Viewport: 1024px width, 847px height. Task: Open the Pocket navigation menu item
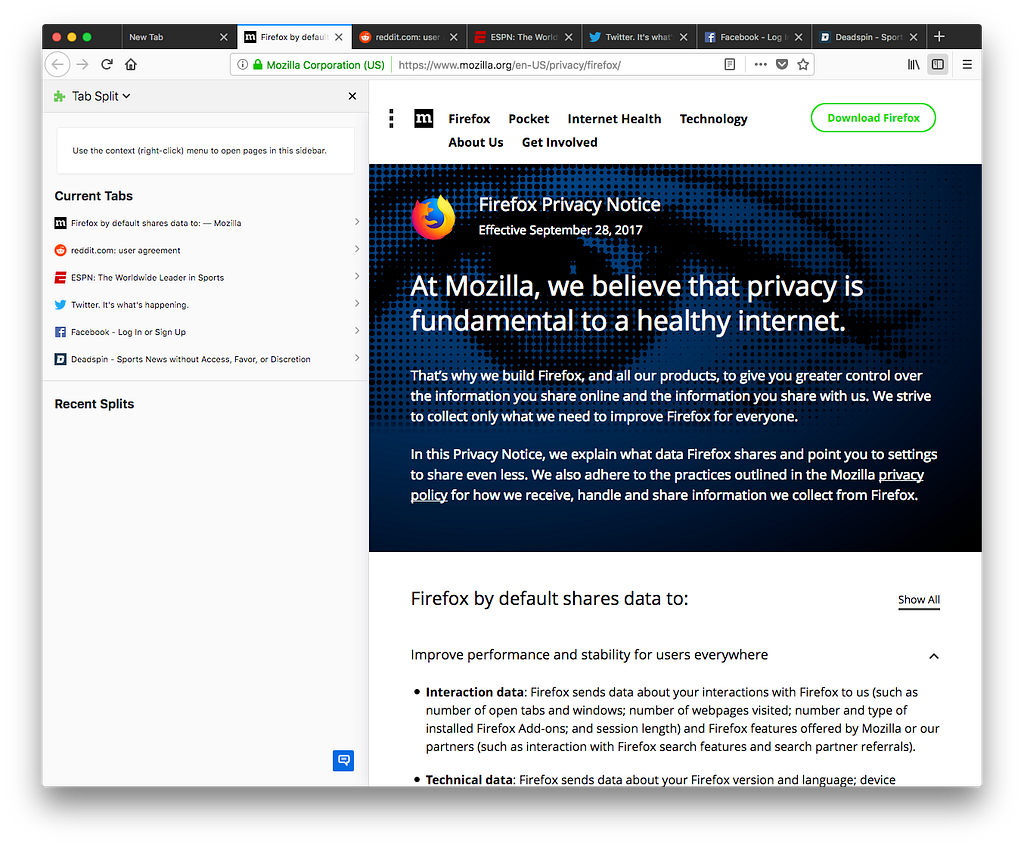click(528, 119)
